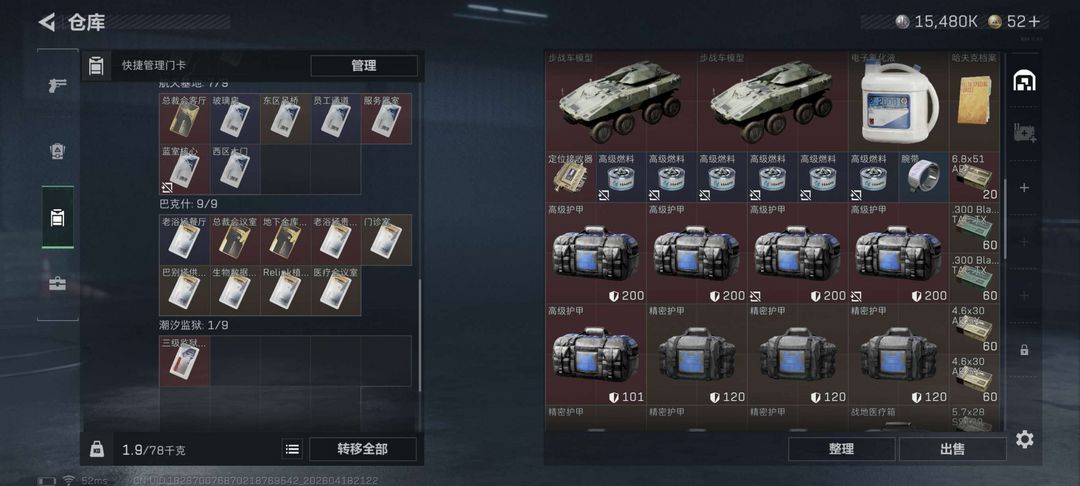Viewport: 1080px width, 486px height.
Task: Open the briefcase sidebar category
Action: [x=57, y=283]
